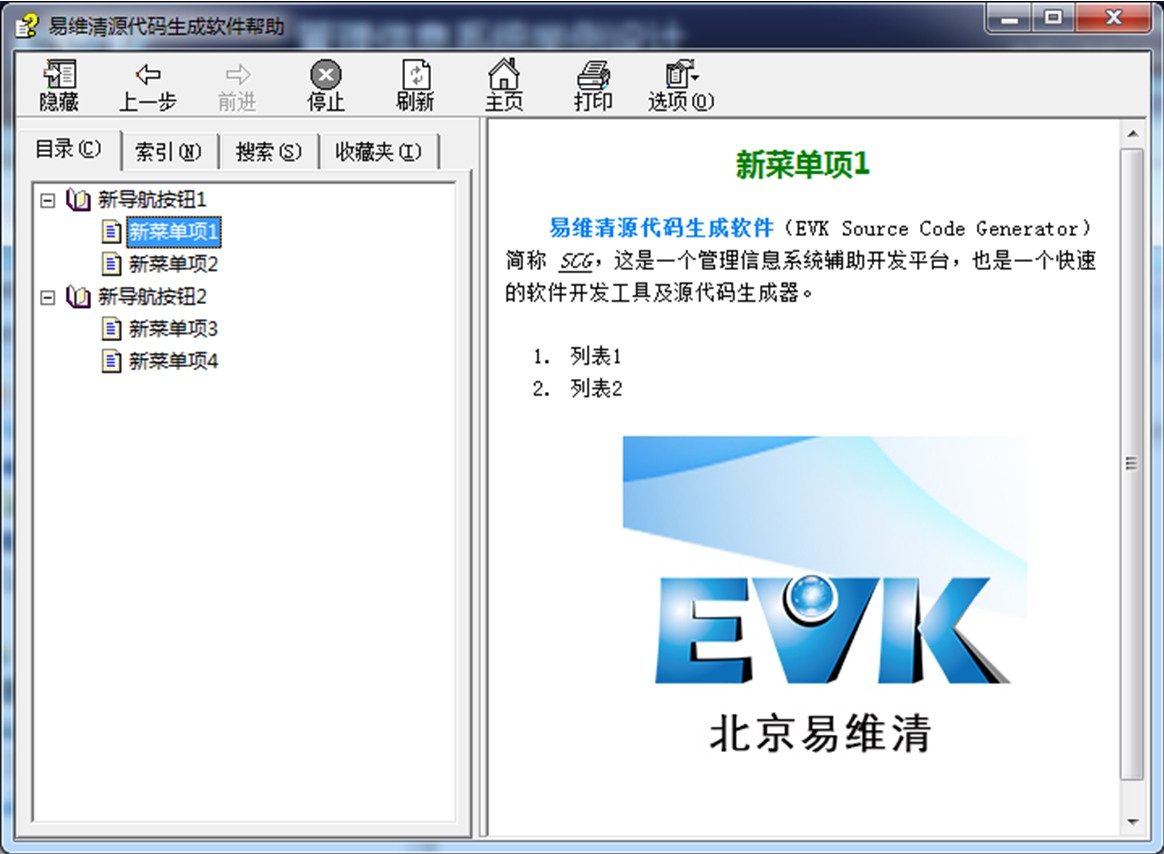Click the 隐藏 (Hide) toolbar icon

tap(59, 74)
